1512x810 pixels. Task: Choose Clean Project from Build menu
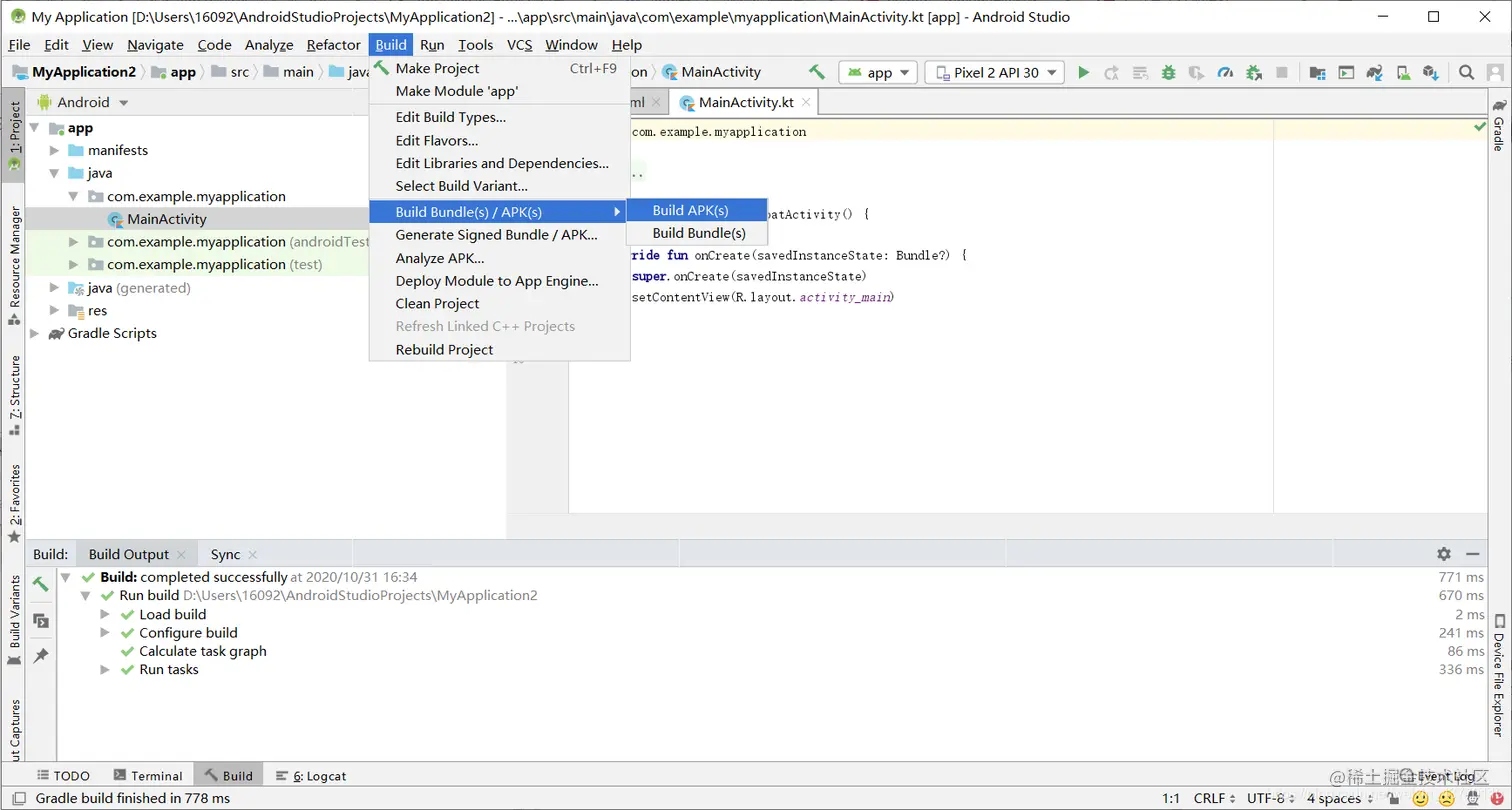coord(499,303)
